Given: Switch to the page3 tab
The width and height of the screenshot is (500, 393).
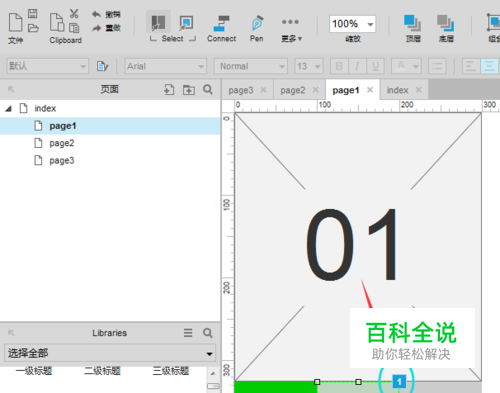Looking at the screenshot, I should [241, 90].
